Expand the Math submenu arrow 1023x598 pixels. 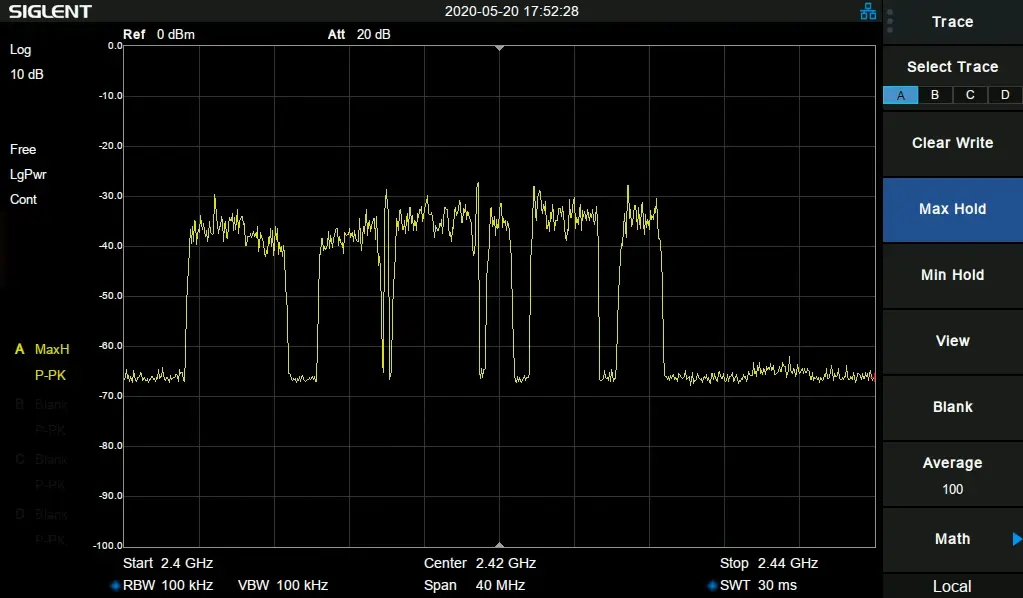pos(1016,539)
